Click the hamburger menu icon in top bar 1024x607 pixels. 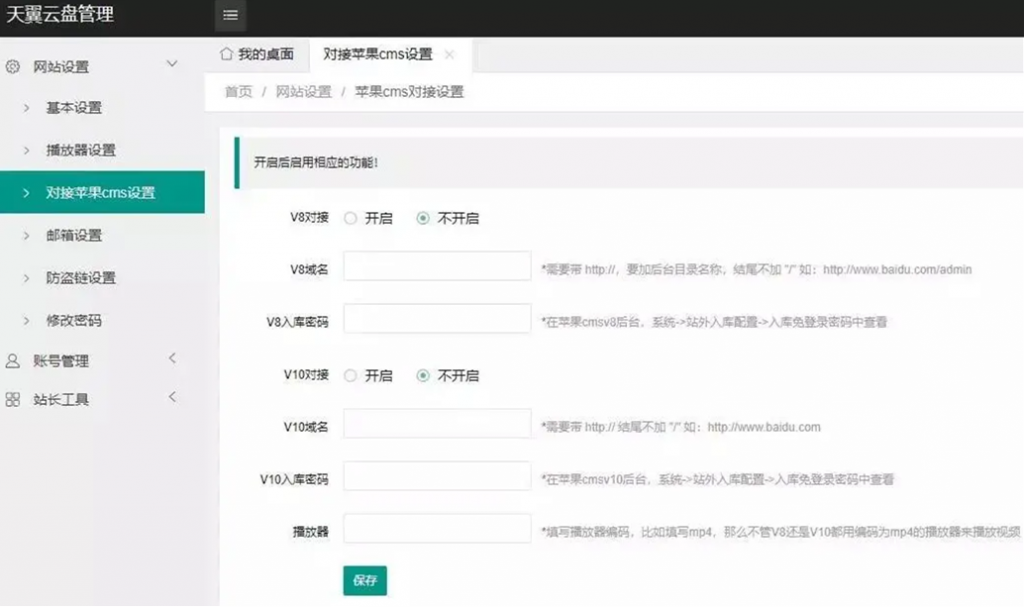229,15
